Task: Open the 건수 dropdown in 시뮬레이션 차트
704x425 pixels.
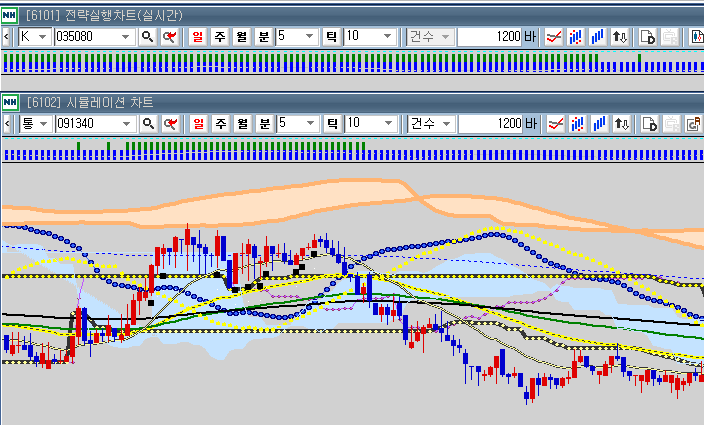Action: coord(445,124)
